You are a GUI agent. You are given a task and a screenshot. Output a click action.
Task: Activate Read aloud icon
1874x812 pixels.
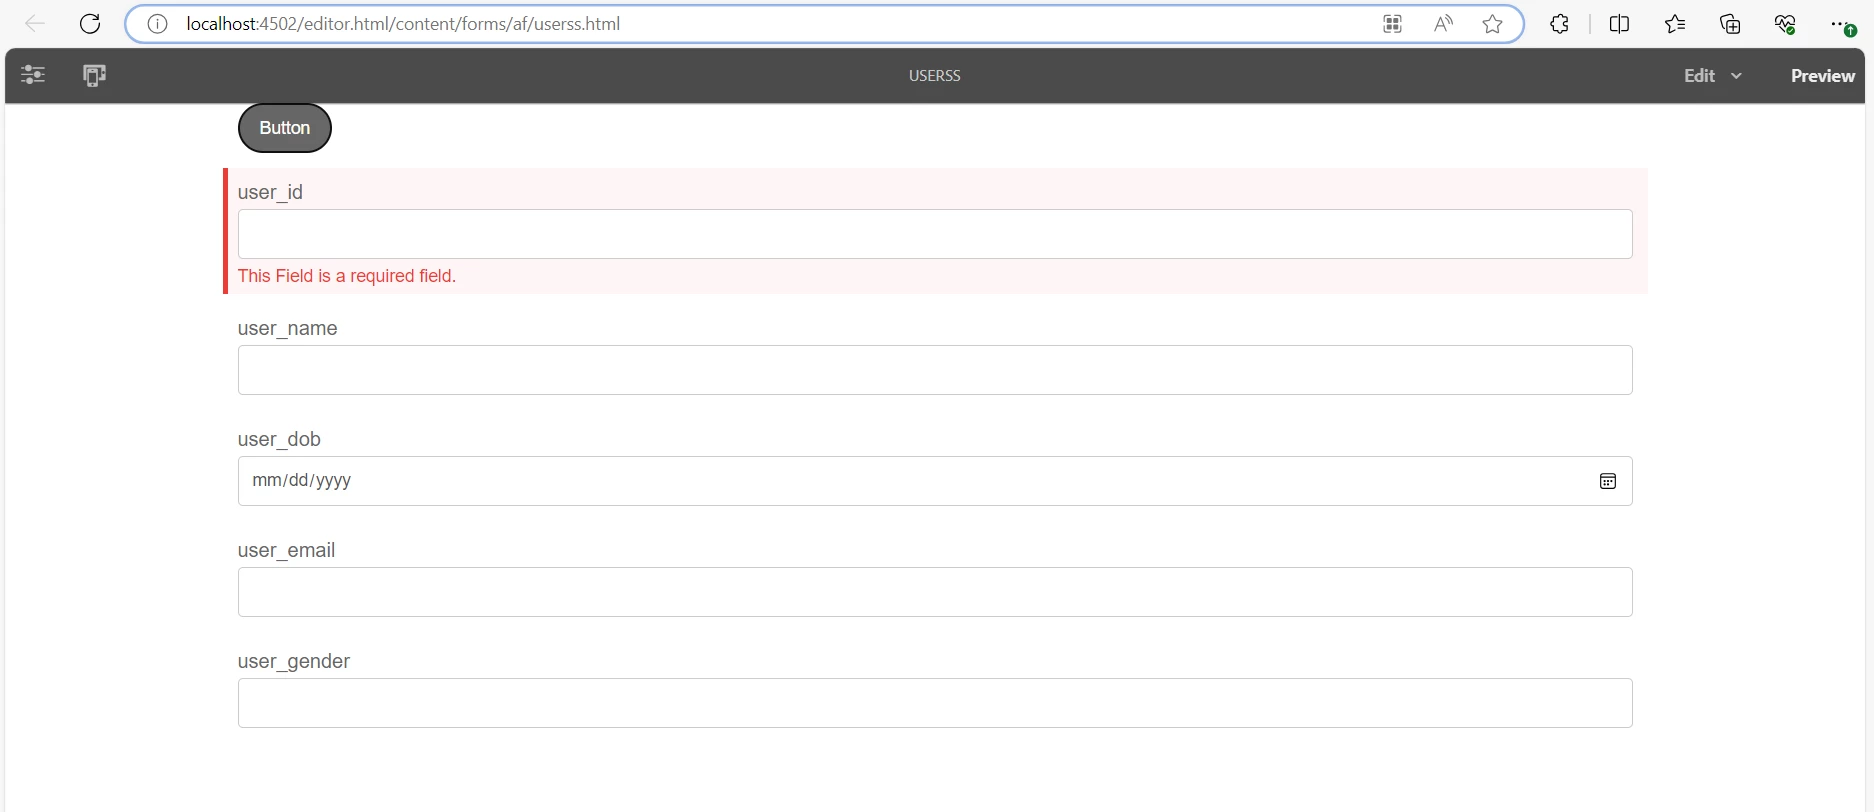click(x=1443, y=24)
